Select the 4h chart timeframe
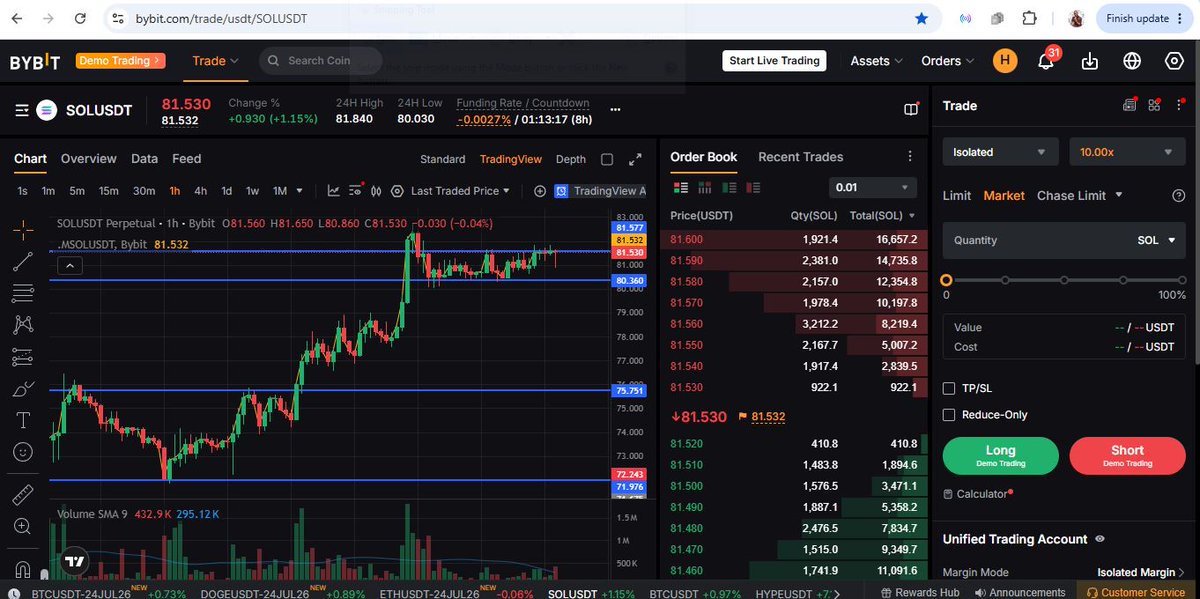1200x599 pixels. [x=201, y=191]
